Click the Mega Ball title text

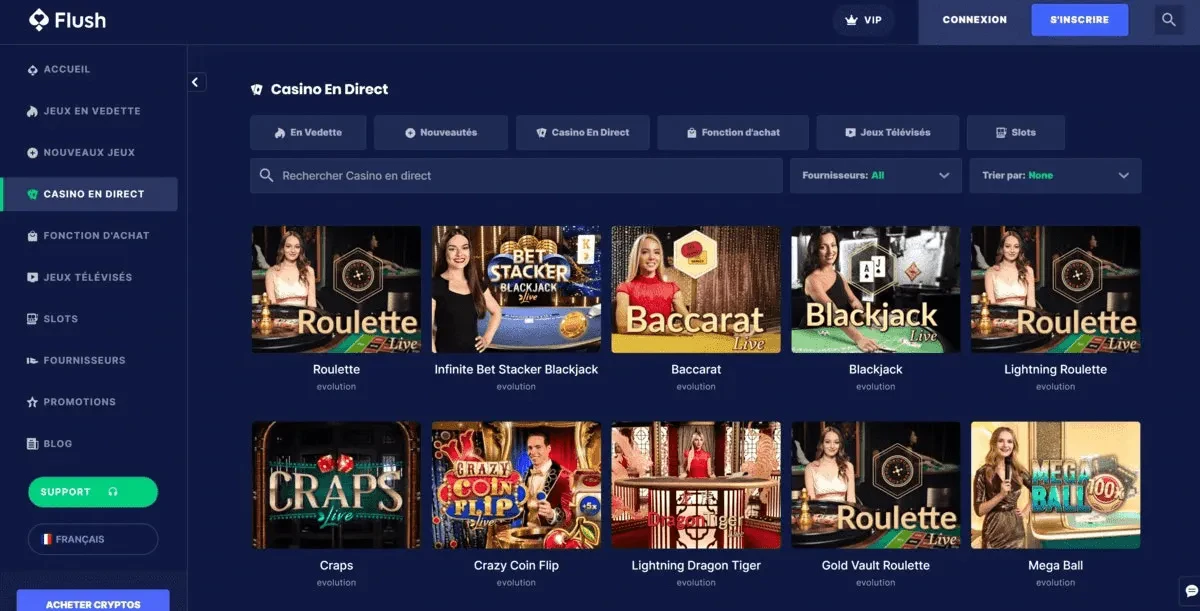1056,565
